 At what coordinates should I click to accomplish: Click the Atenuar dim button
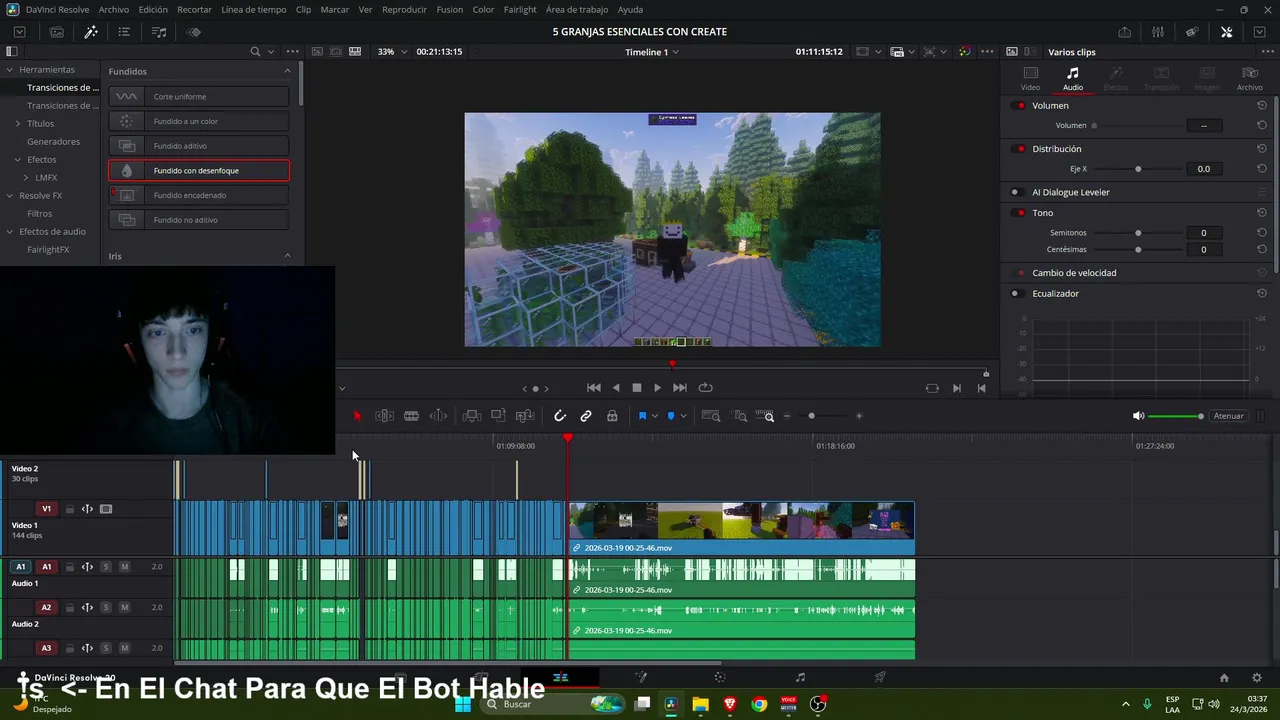pos(1228,416)
